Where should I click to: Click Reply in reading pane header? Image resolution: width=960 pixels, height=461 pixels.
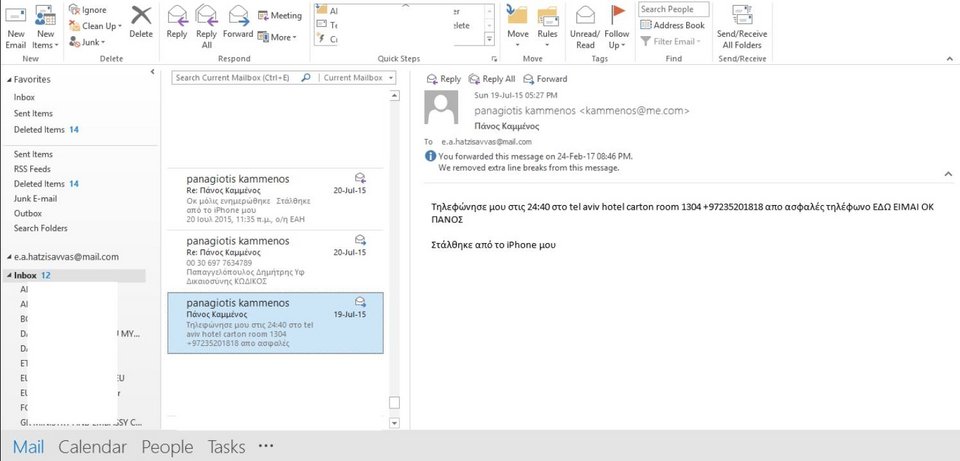tap(443, 79)
